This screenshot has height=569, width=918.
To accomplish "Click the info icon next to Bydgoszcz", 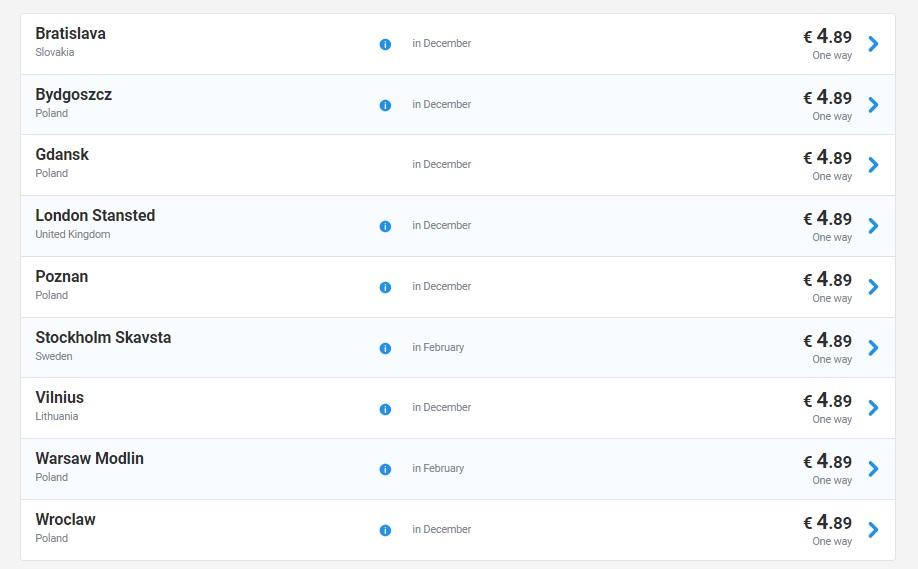I will tap(385, 106).
